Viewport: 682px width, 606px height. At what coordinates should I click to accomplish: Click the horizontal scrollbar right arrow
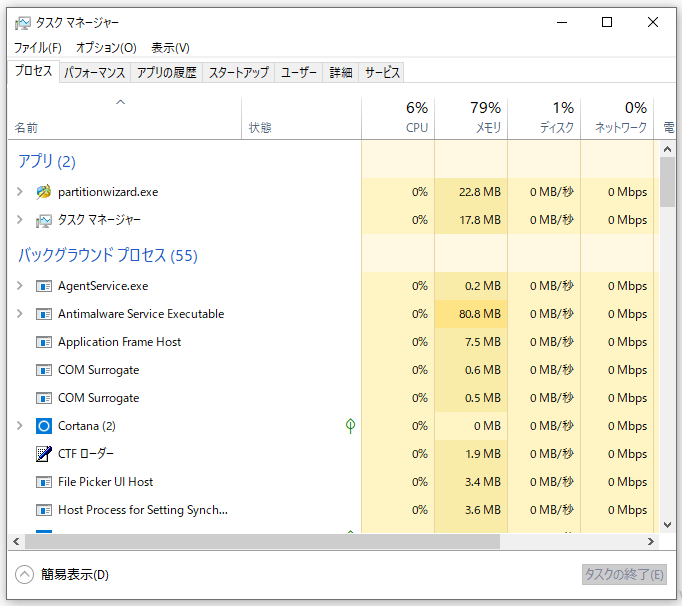pos(651,542)
